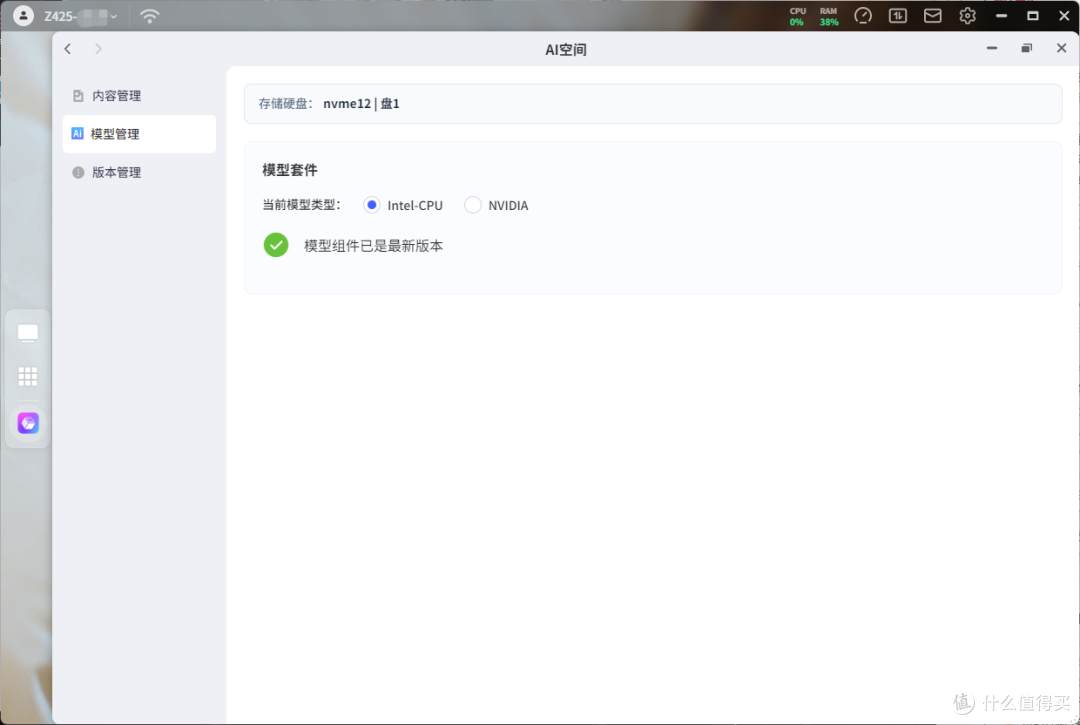The image size is (1080, 725).
Task: Go back using the left arrow
Action: (68, 48)
